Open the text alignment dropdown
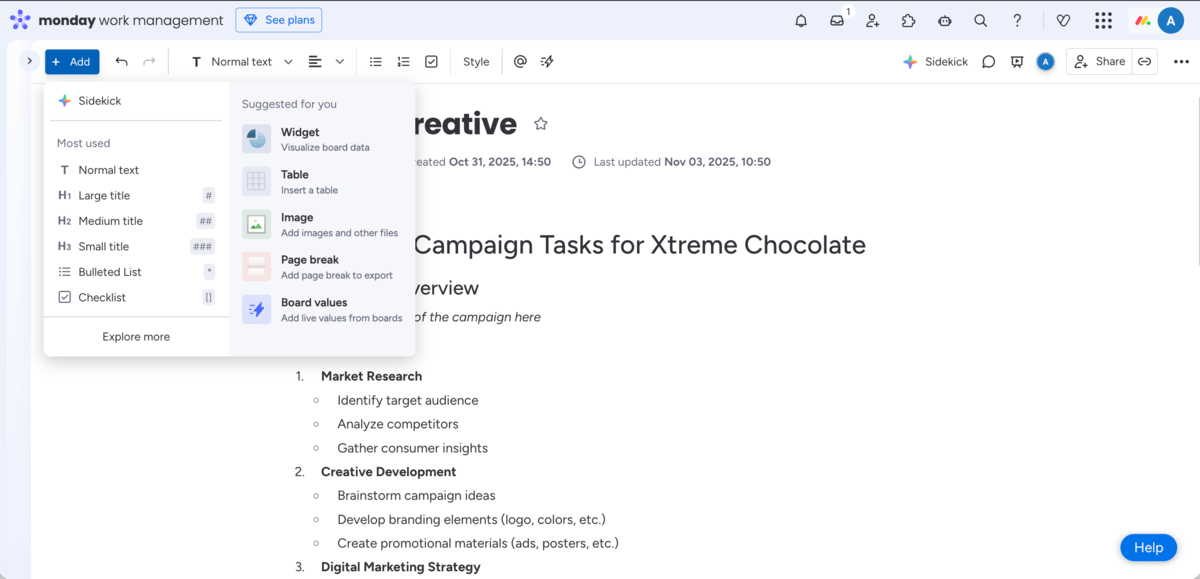 coord(327,61)
